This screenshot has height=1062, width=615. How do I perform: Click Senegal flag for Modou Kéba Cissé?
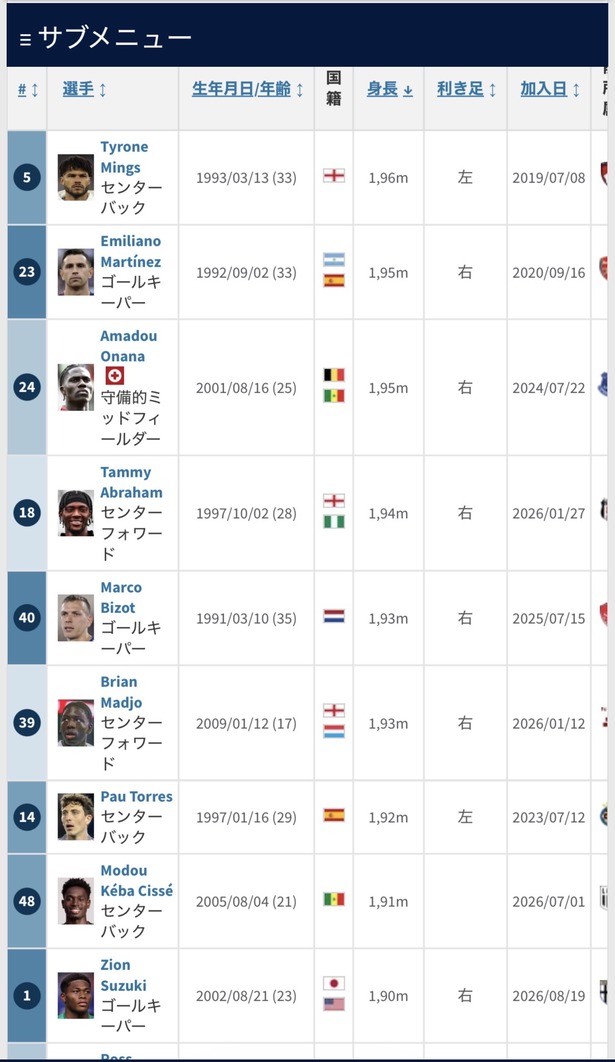click(334, 899)
